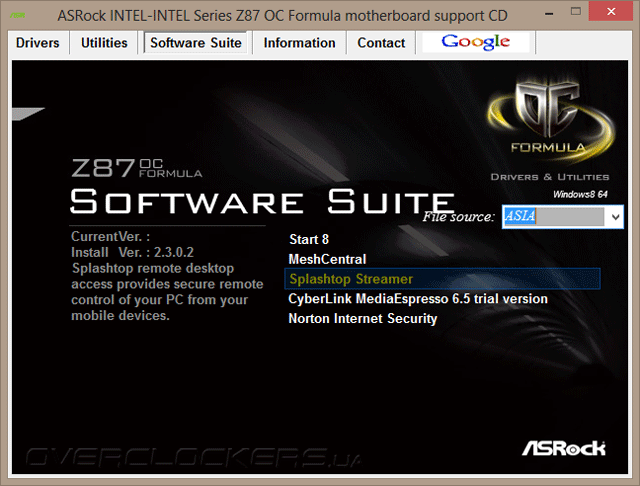Click the ASIA file source field
The image size is (640, 486).
click(553, 217)
